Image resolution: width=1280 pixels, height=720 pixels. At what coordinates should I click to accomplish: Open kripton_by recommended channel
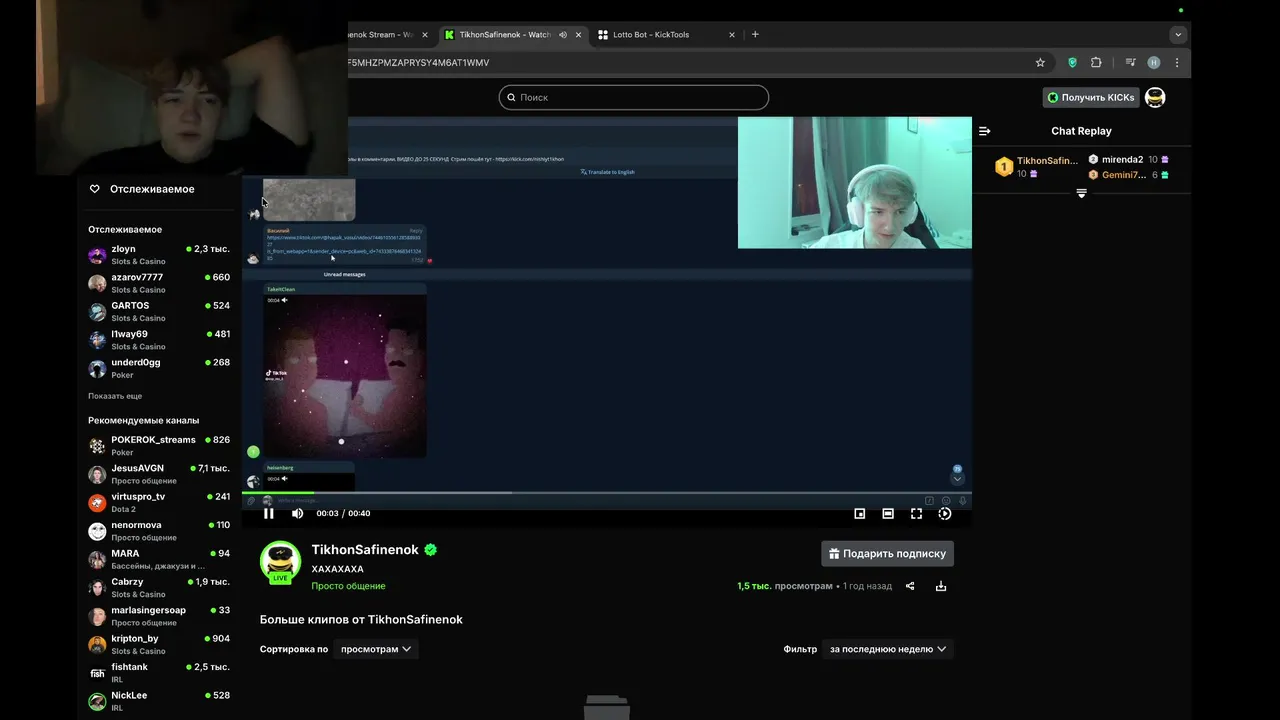tap(159, 644)
